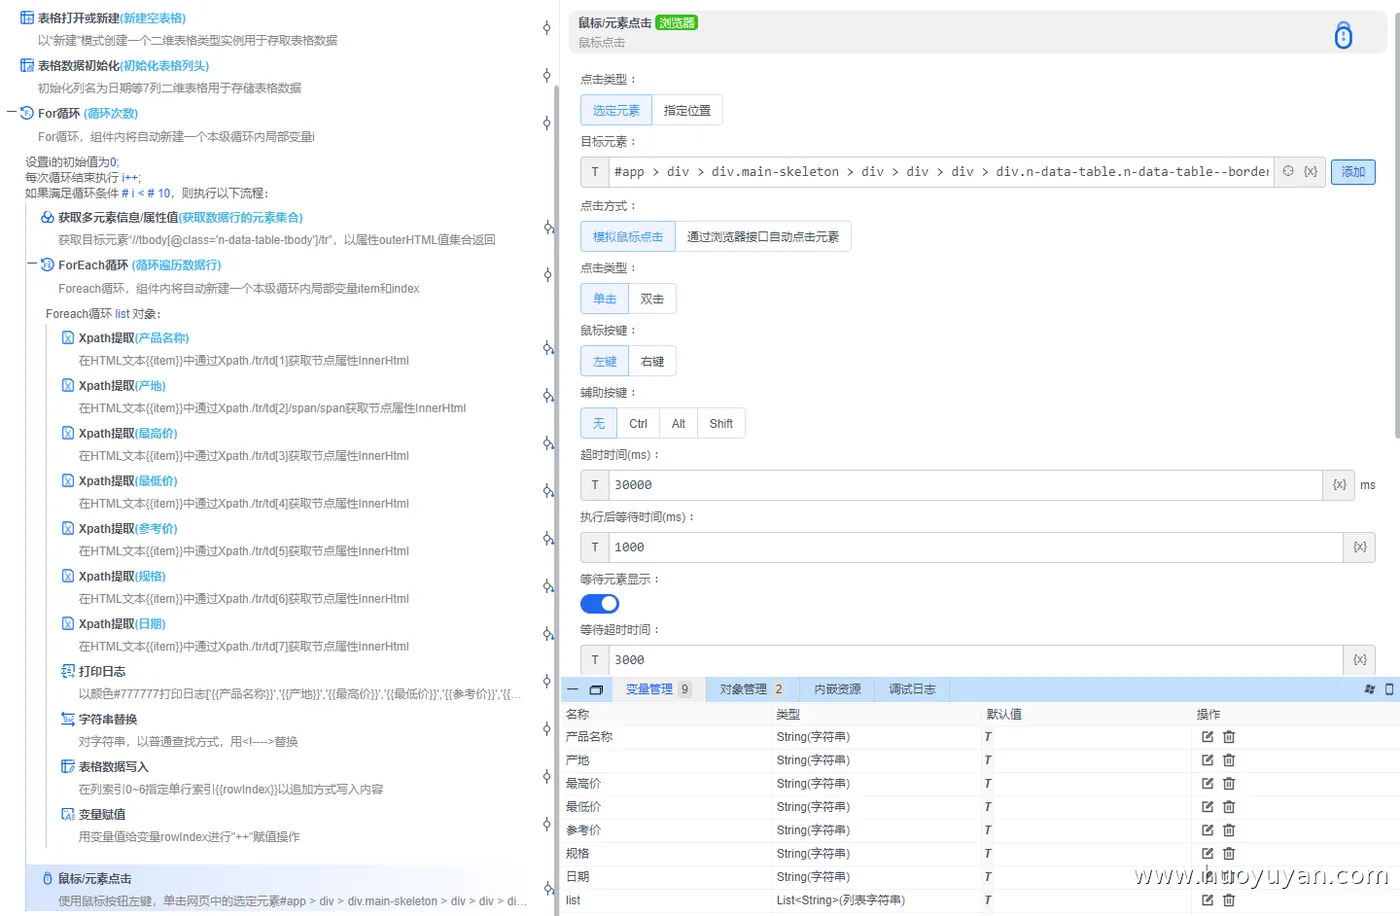1400x916 pixels.
Task: Click the 表格数据写入 step icon
Action: click(68, 766)
